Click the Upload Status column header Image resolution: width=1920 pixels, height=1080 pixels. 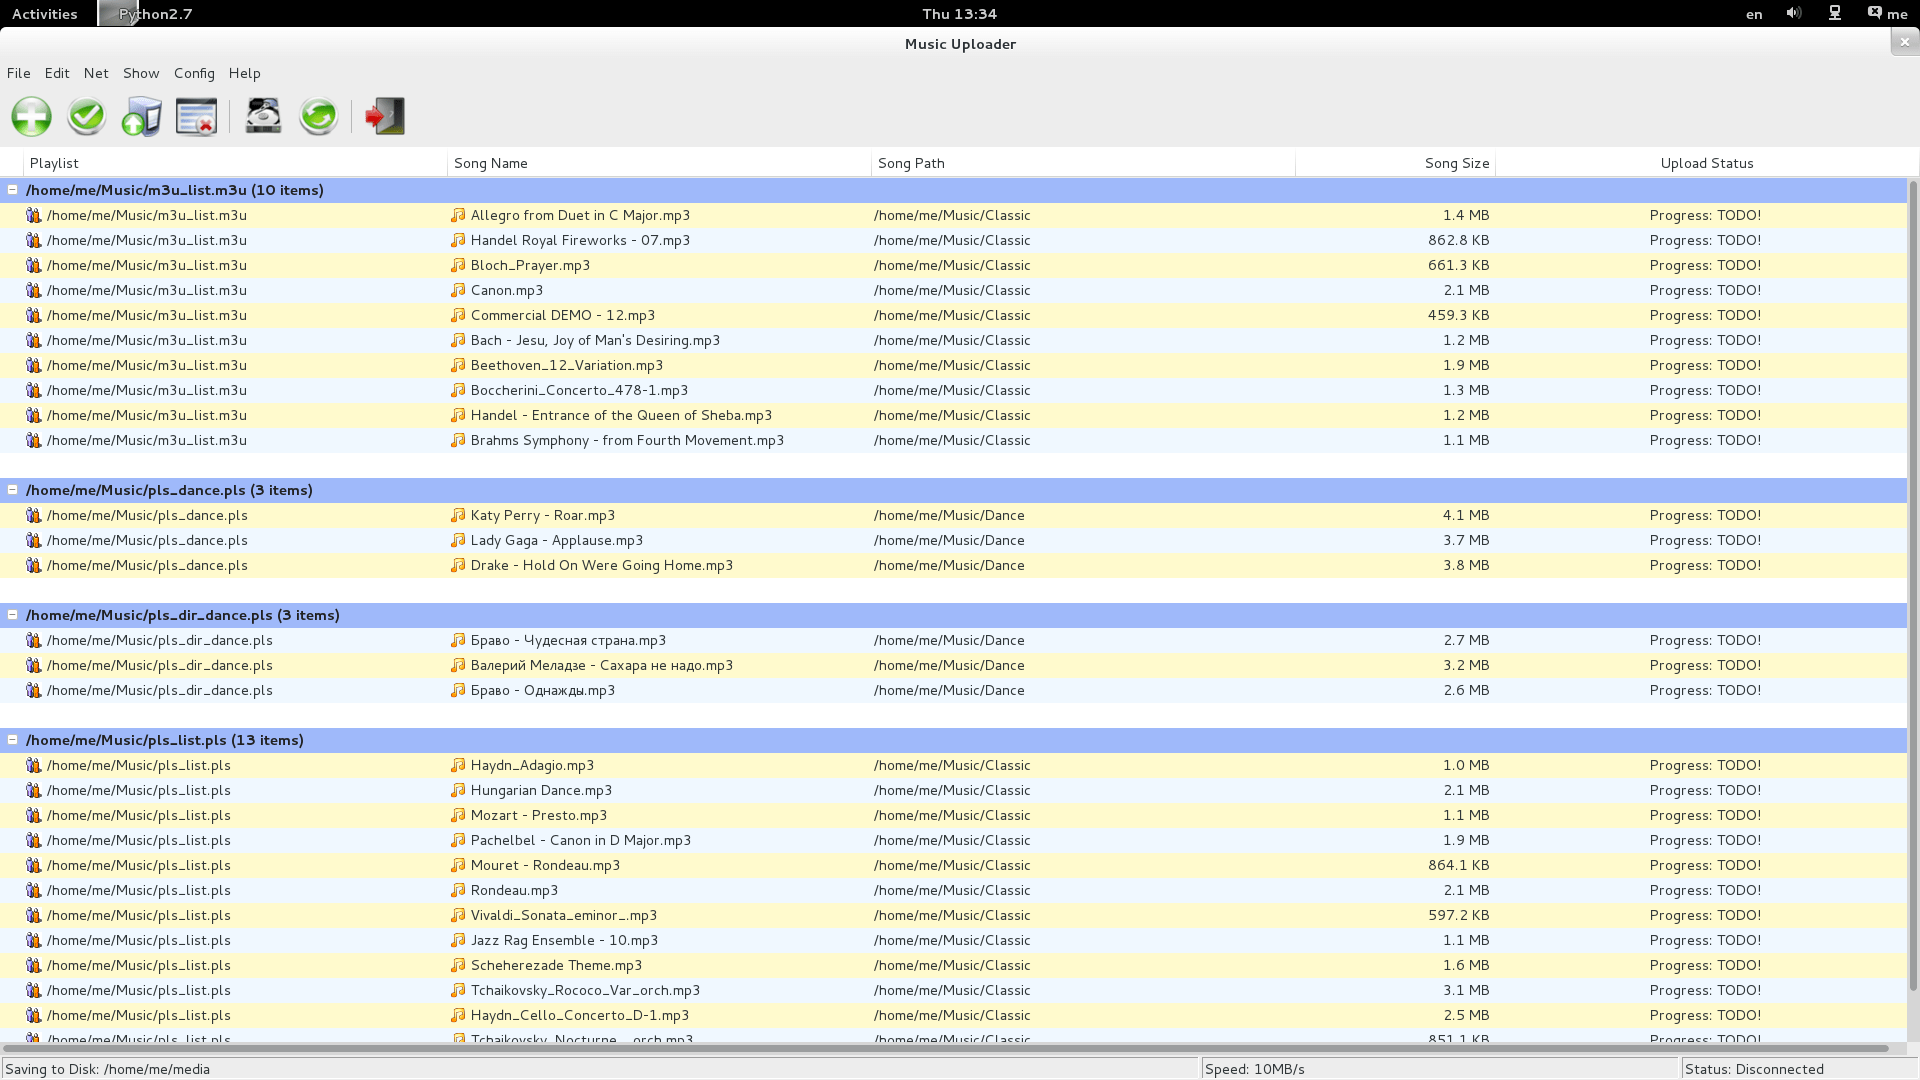tap(1706, 163)
